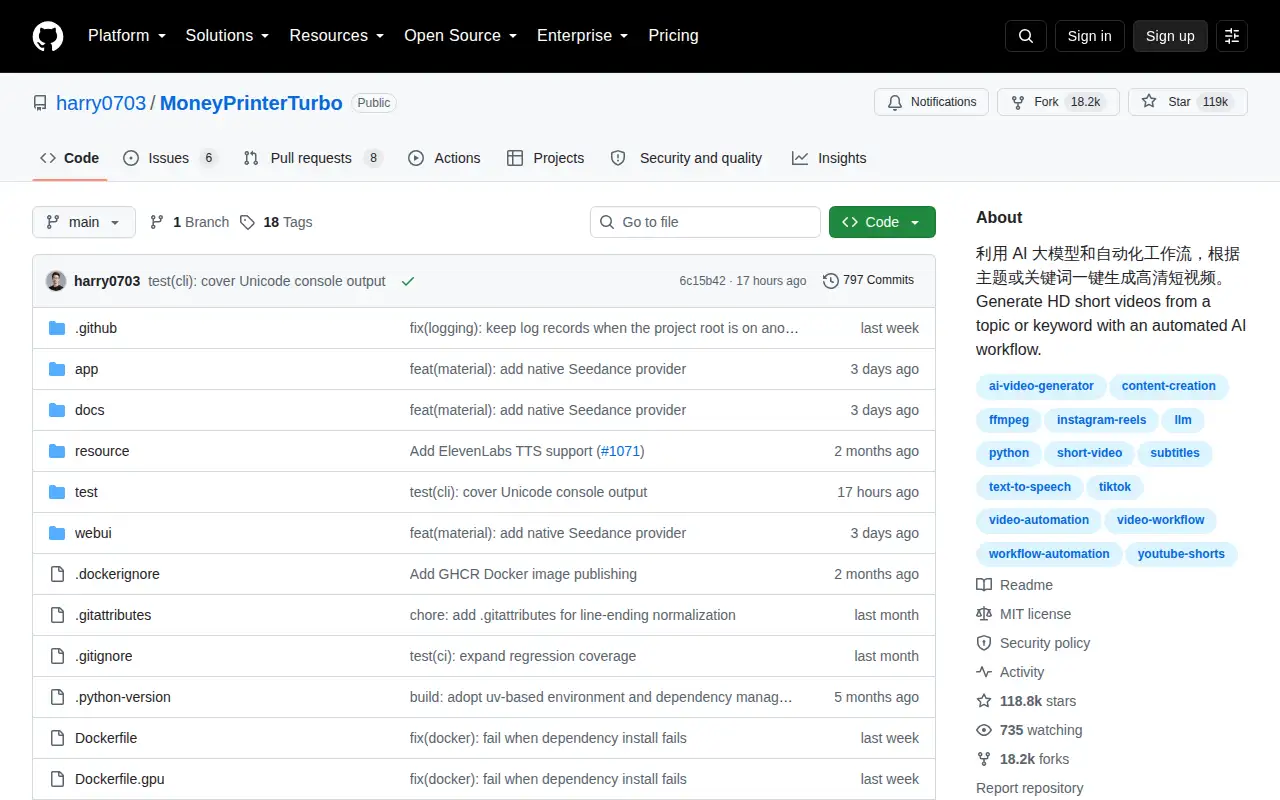Screen dimensions: 1280x800
Task: Open the app folder icon
Action: pos(57,369)
